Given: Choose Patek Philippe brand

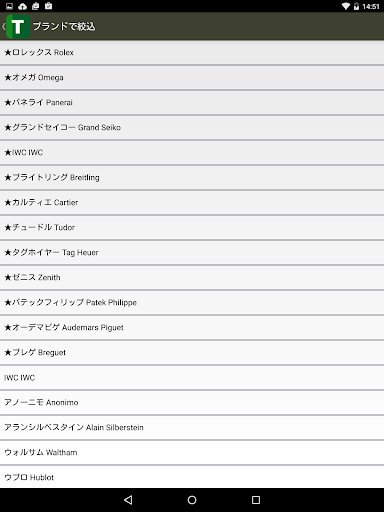Looking at the screenshot, I should (x=192, y=302).
